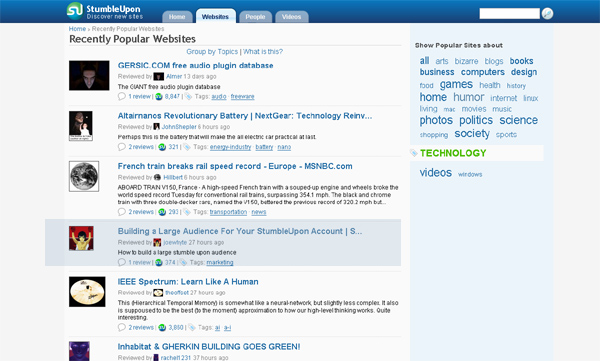Select the 'videos' topic in tag cloud

tap(436, 173)
